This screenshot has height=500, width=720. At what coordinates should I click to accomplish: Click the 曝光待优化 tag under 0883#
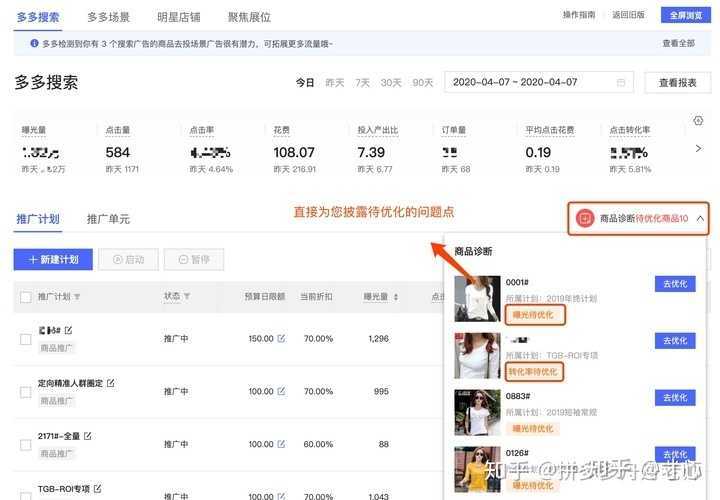coord(533,428)
